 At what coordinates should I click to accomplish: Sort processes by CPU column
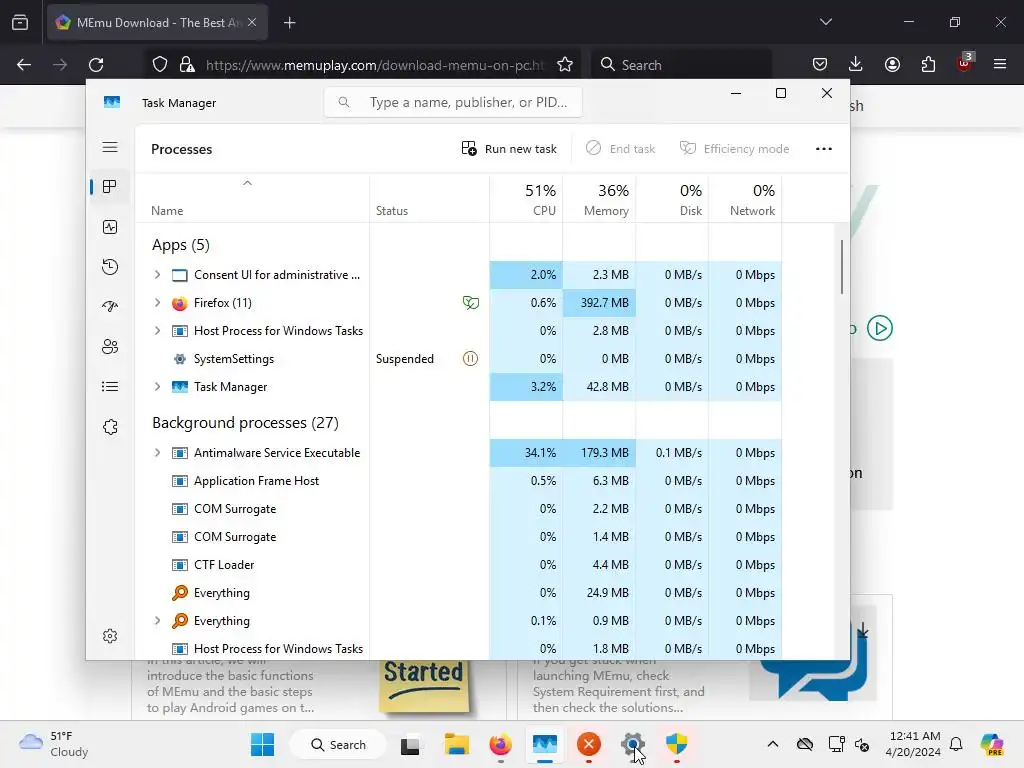[x=526, y=200]
